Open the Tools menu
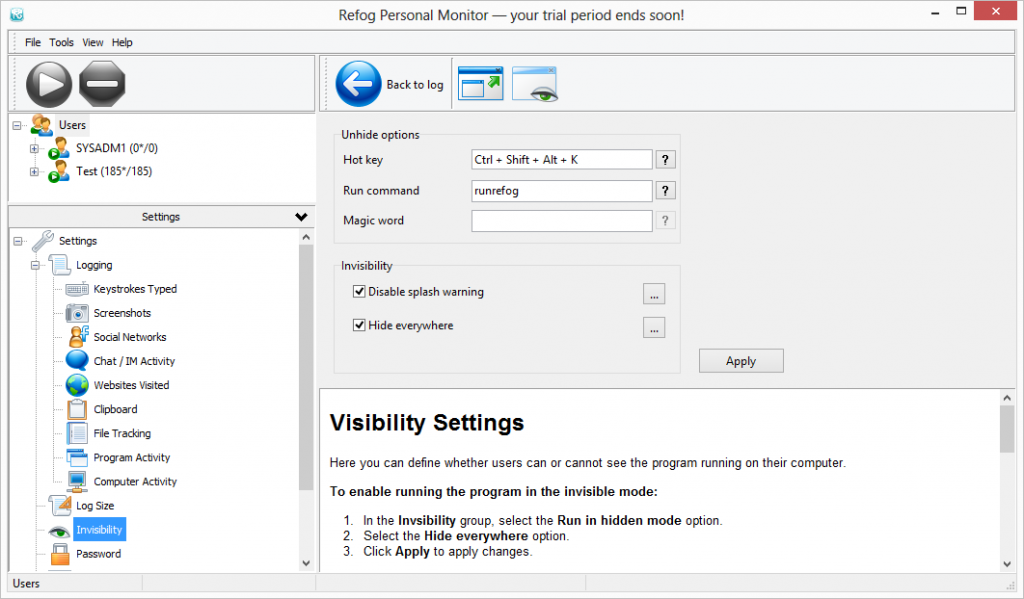Screen dimensions: 1024x599 pyautogui.click(x=62, y=42)
